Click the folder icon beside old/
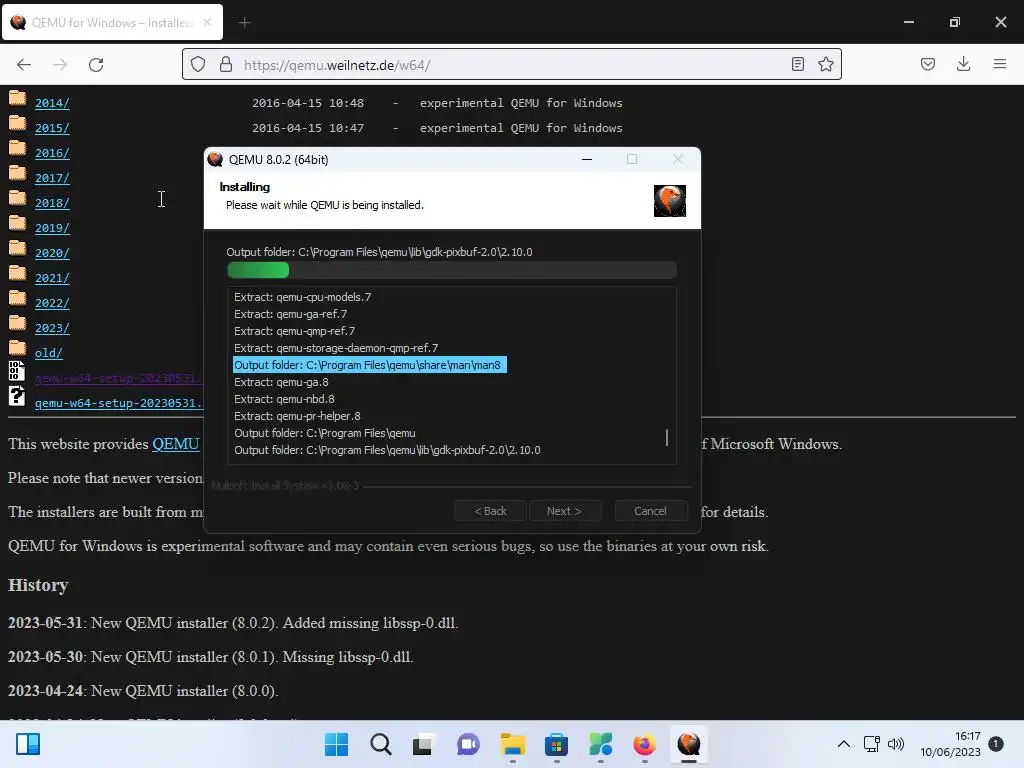The height and width of the screenshot is (768, 1024). coord(18,349)
